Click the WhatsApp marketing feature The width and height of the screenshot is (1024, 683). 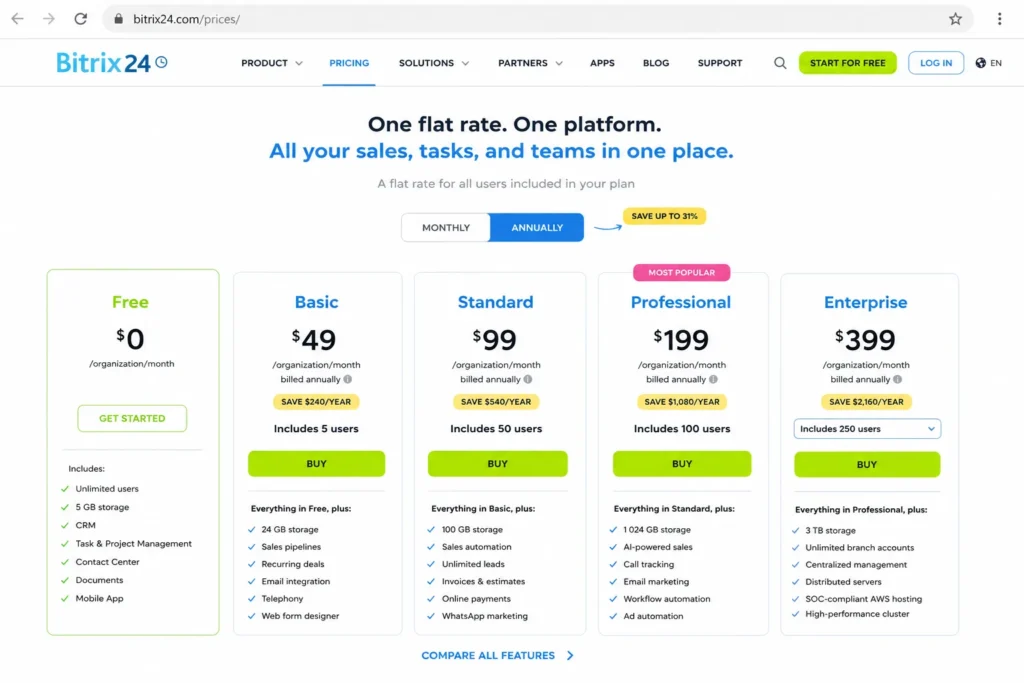[485, 616]
